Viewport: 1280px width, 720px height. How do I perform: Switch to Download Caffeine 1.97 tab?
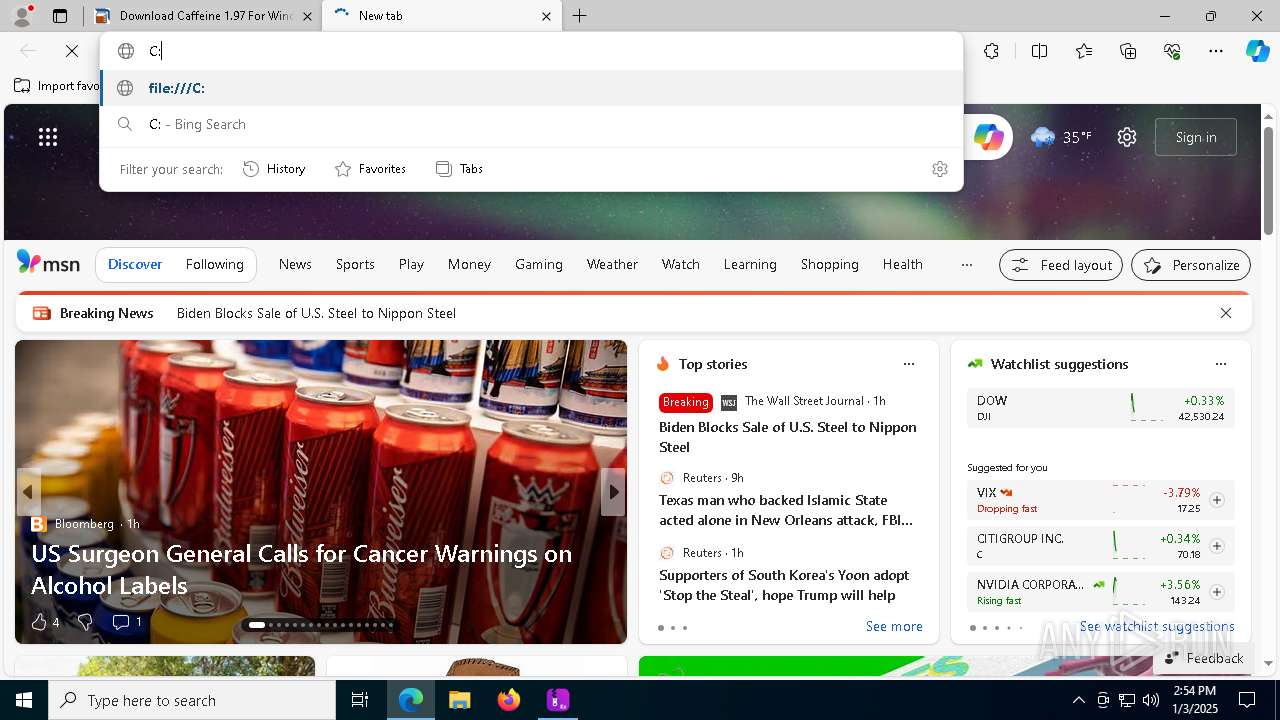point(204,16)
